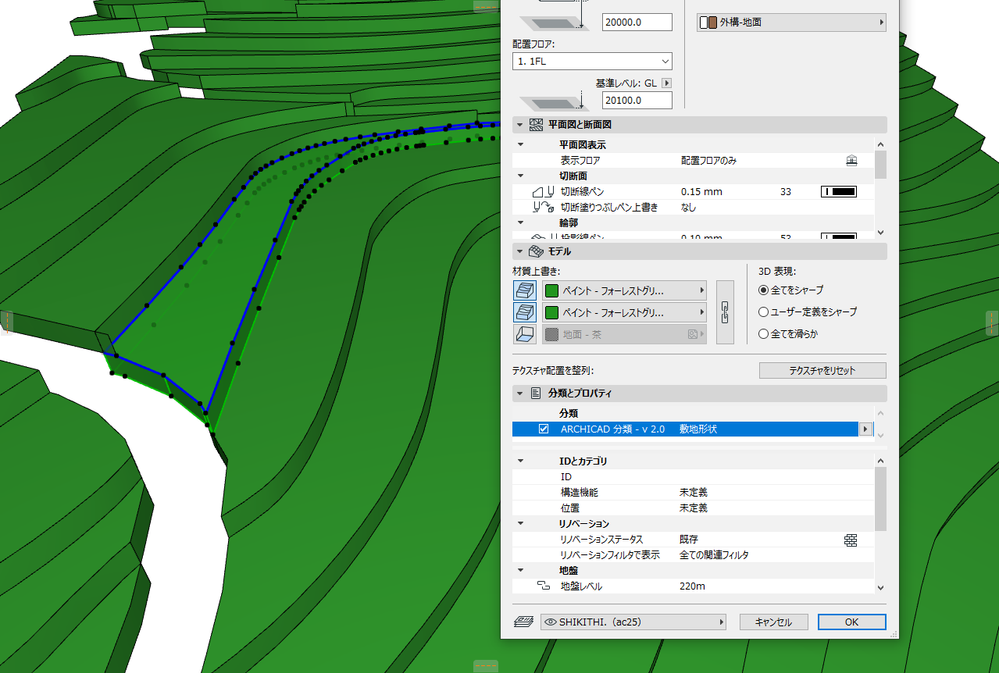Open the 敷地形状 classification arrow
Image resolution: width=999 pixels, height=673 pixels.
pyautogui.click(x=865, y=429)
